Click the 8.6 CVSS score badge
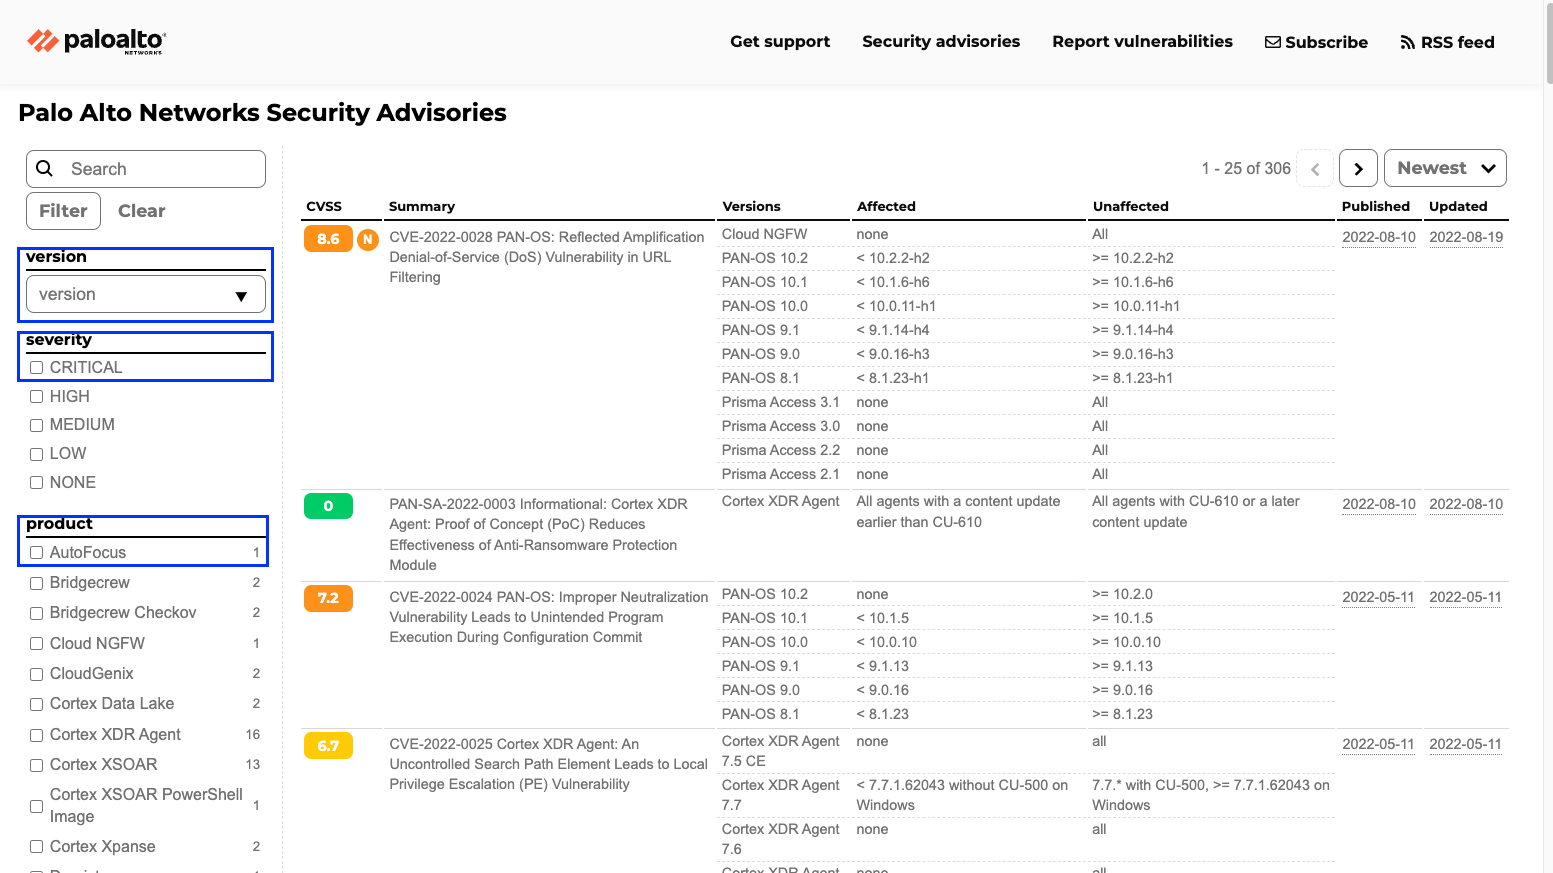1553x873 pixels. [328, 239]
